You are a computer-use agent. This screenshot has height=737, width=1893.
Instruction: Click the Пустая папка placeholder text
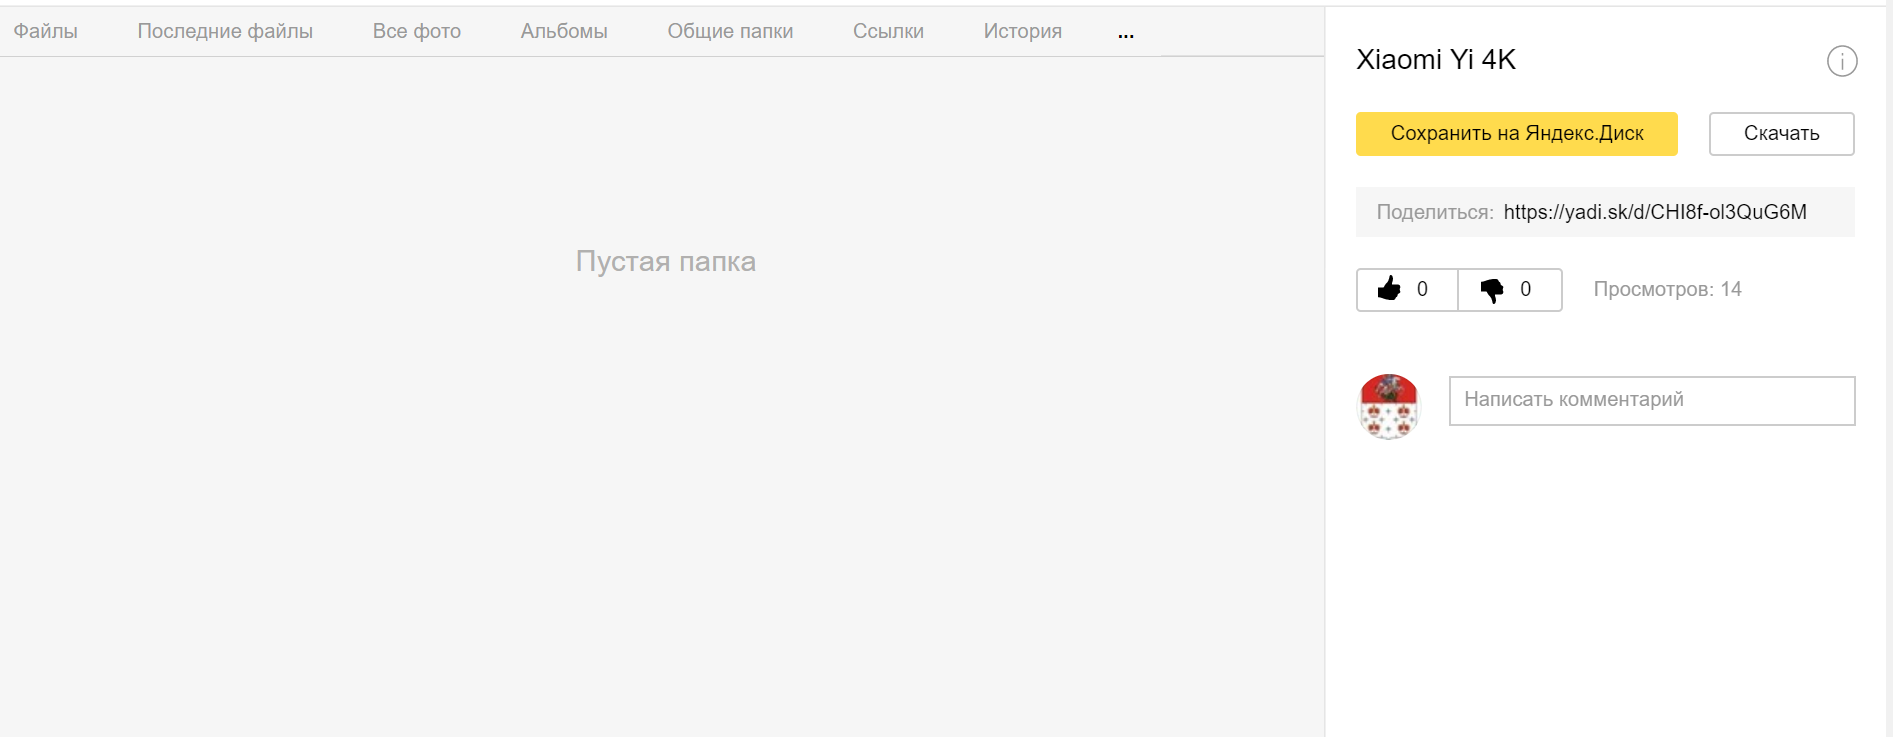tap(665, 261)
